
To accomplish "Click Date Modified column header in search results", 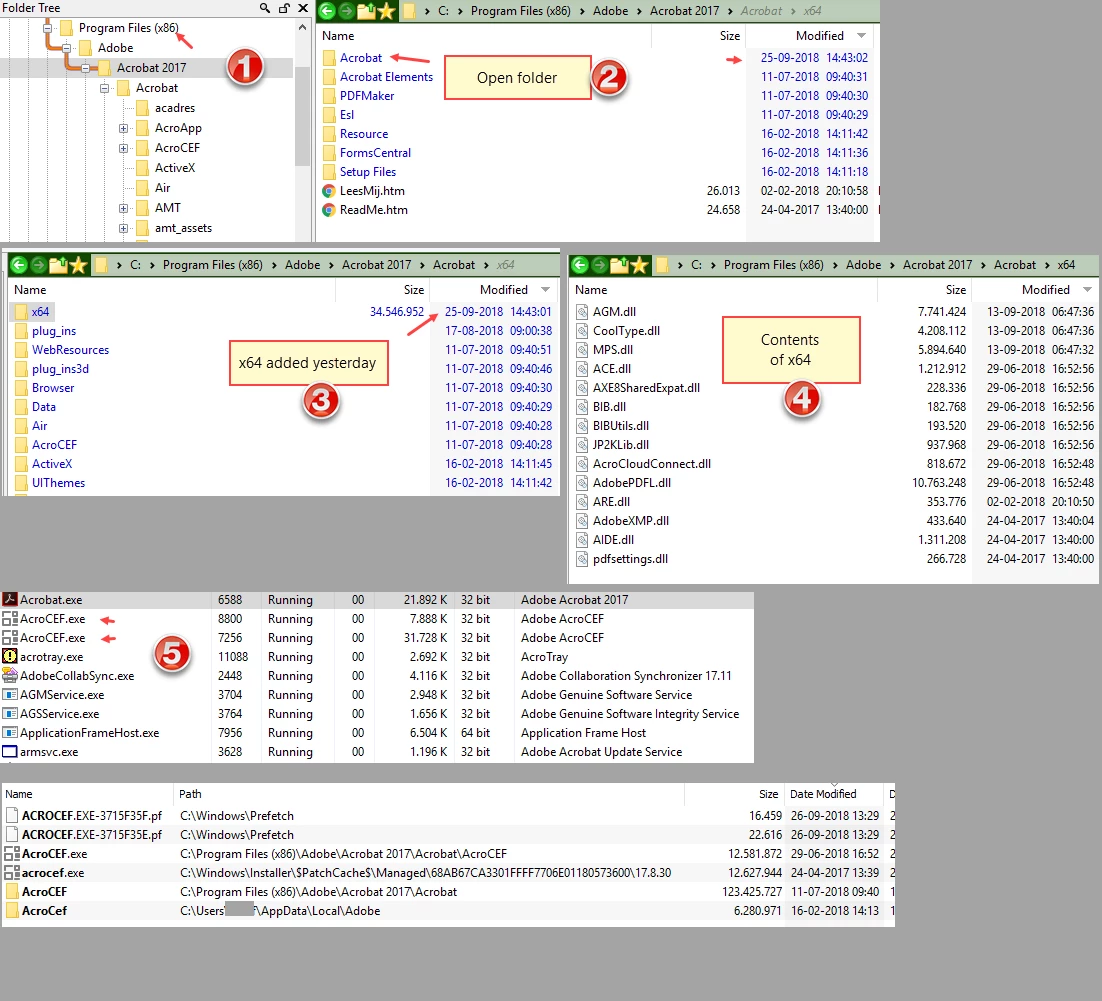I will [823, 794].
